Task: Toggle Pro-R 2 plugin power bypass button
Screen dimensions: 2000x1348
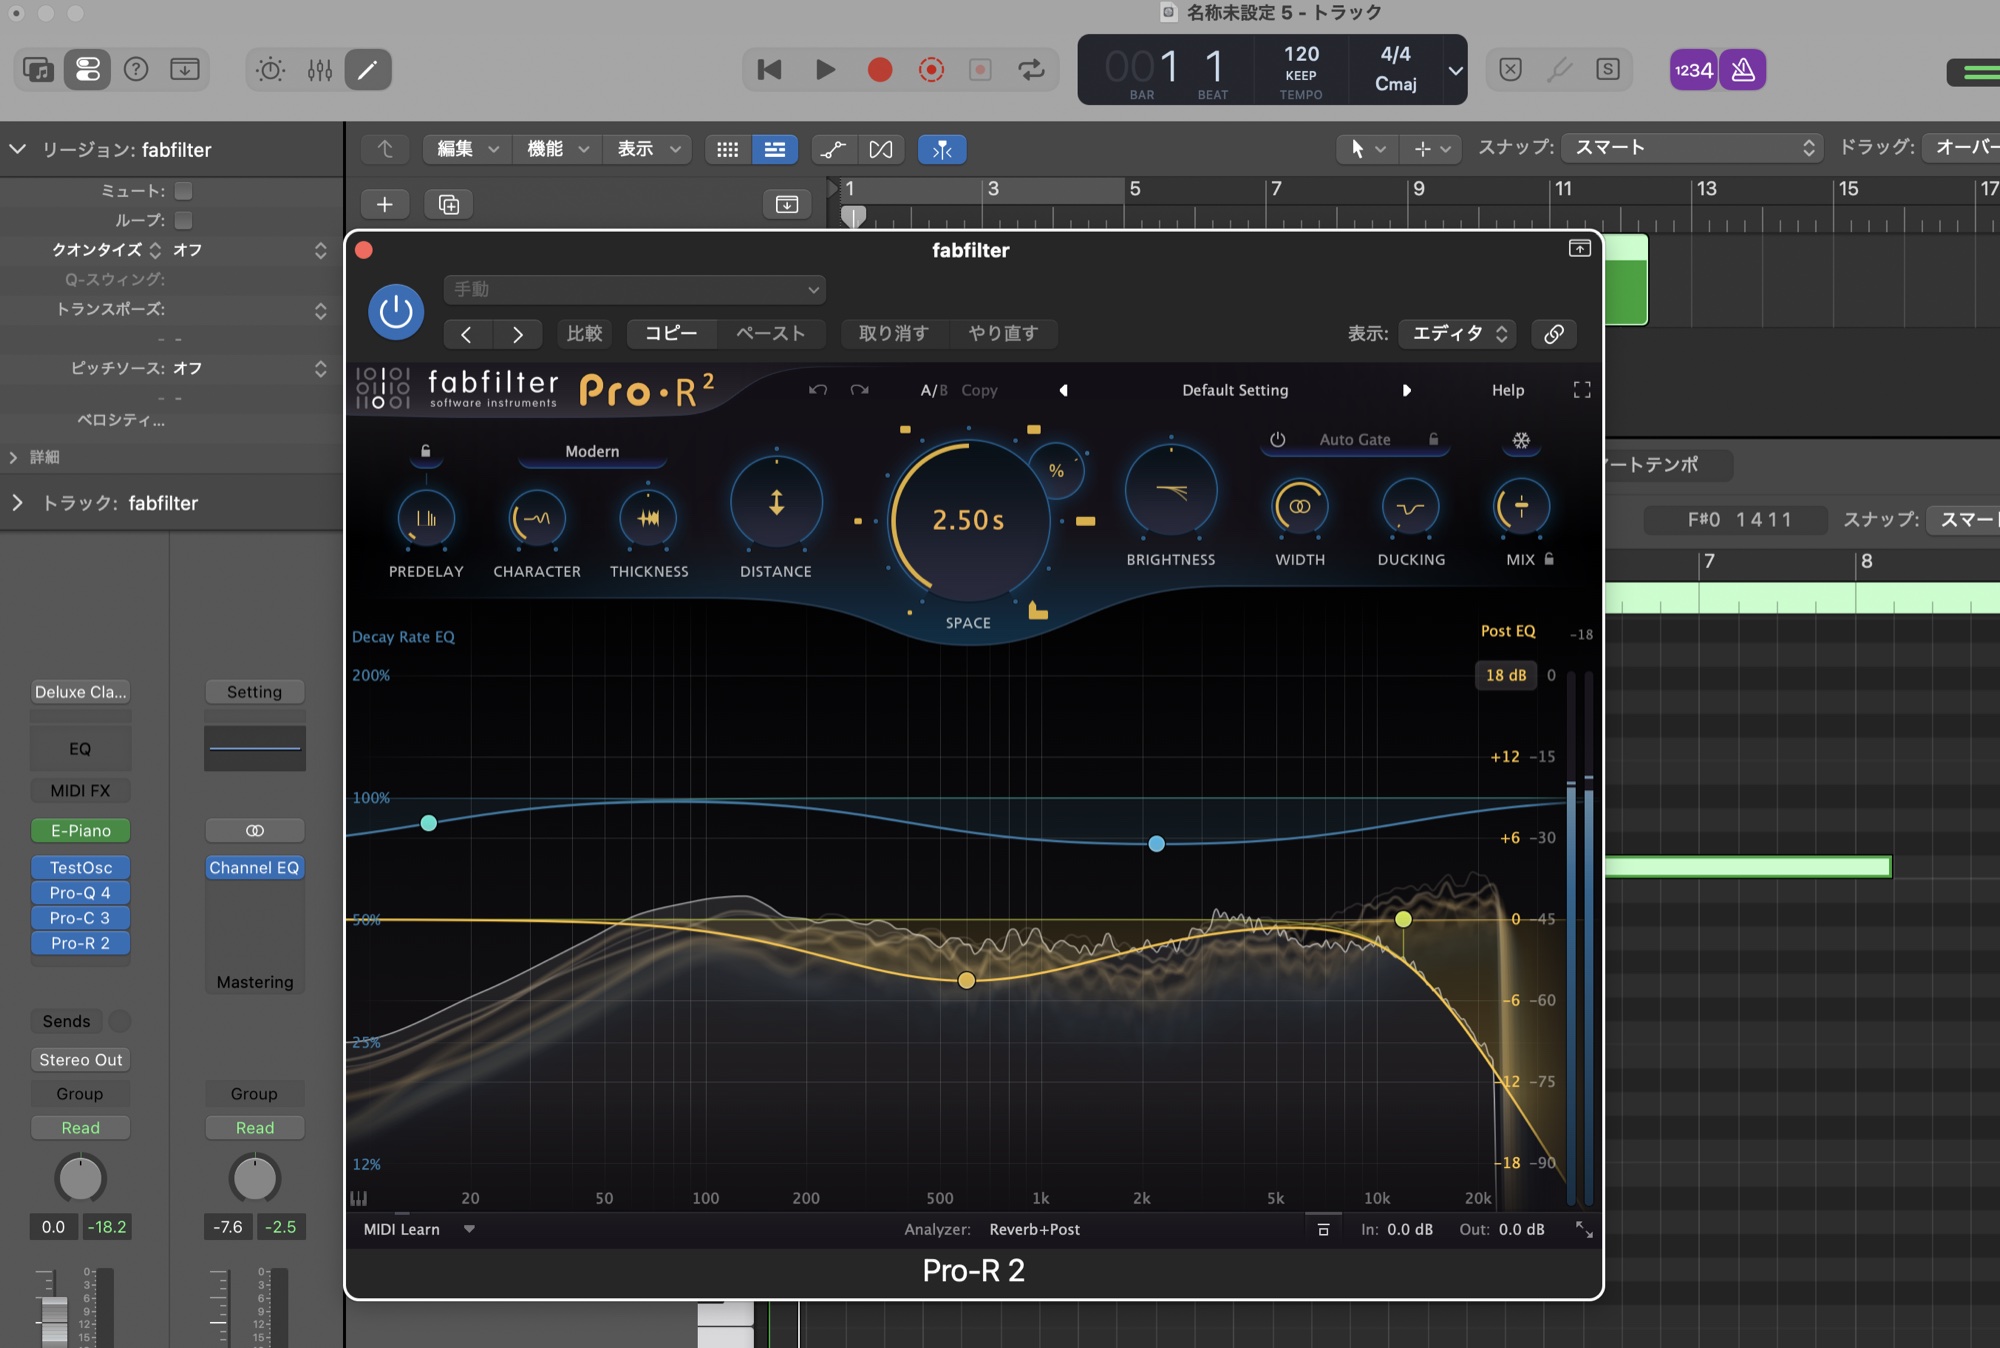Action: 396,312
